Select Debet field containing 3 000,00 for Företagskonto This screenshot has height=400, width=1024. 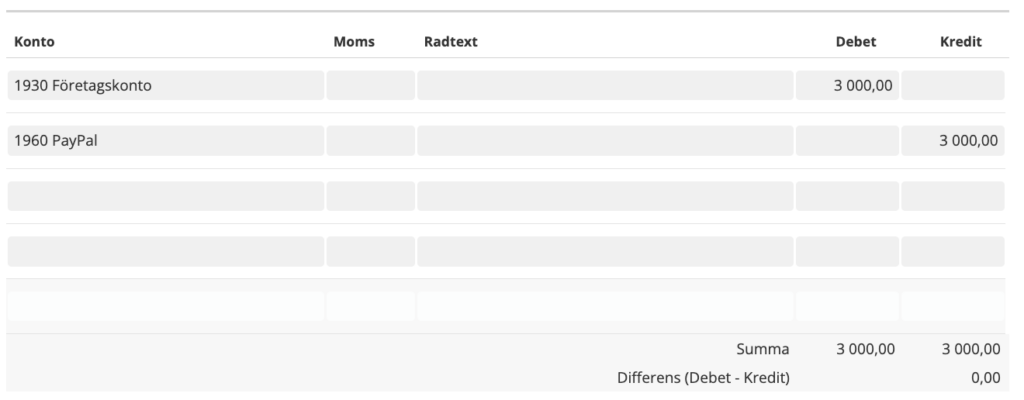click(846, 86)
